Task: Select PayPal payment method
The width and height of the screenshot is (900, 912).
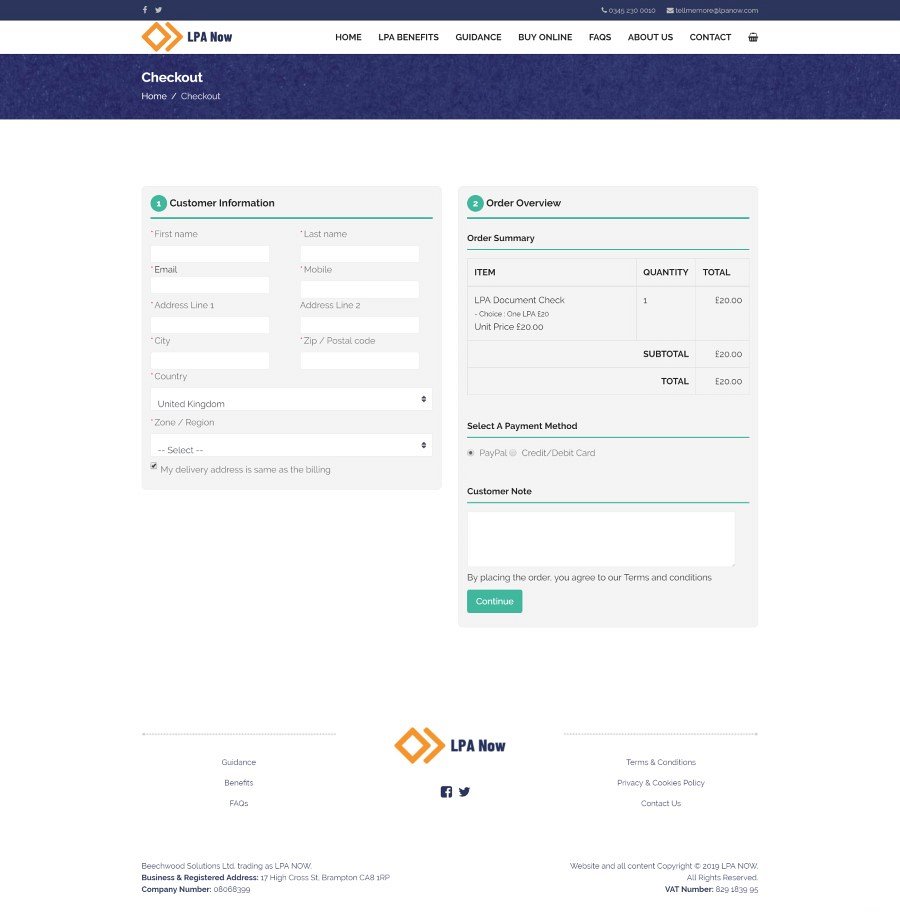Action: pyautogui.click(x=471, y=453)
